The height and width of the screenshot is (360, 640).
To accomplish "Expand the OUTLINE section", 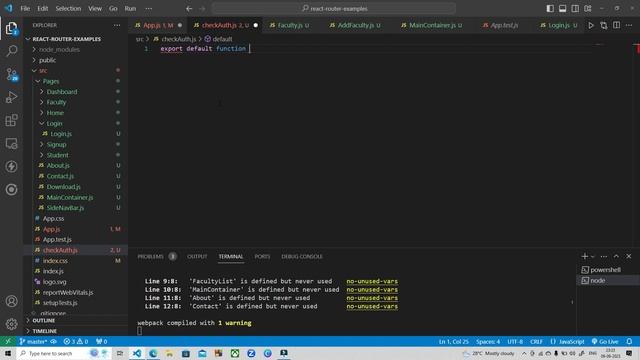I will tap(44, 320).
